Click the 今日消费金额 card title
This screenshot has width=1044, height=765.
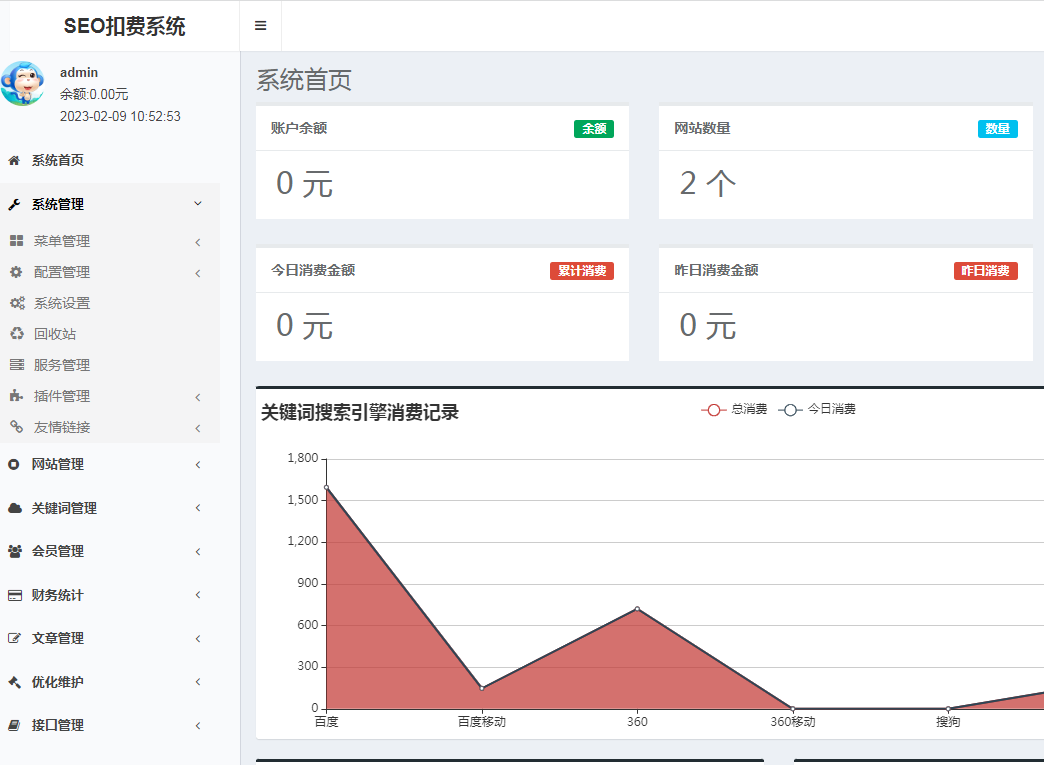[x=313, y=270]
